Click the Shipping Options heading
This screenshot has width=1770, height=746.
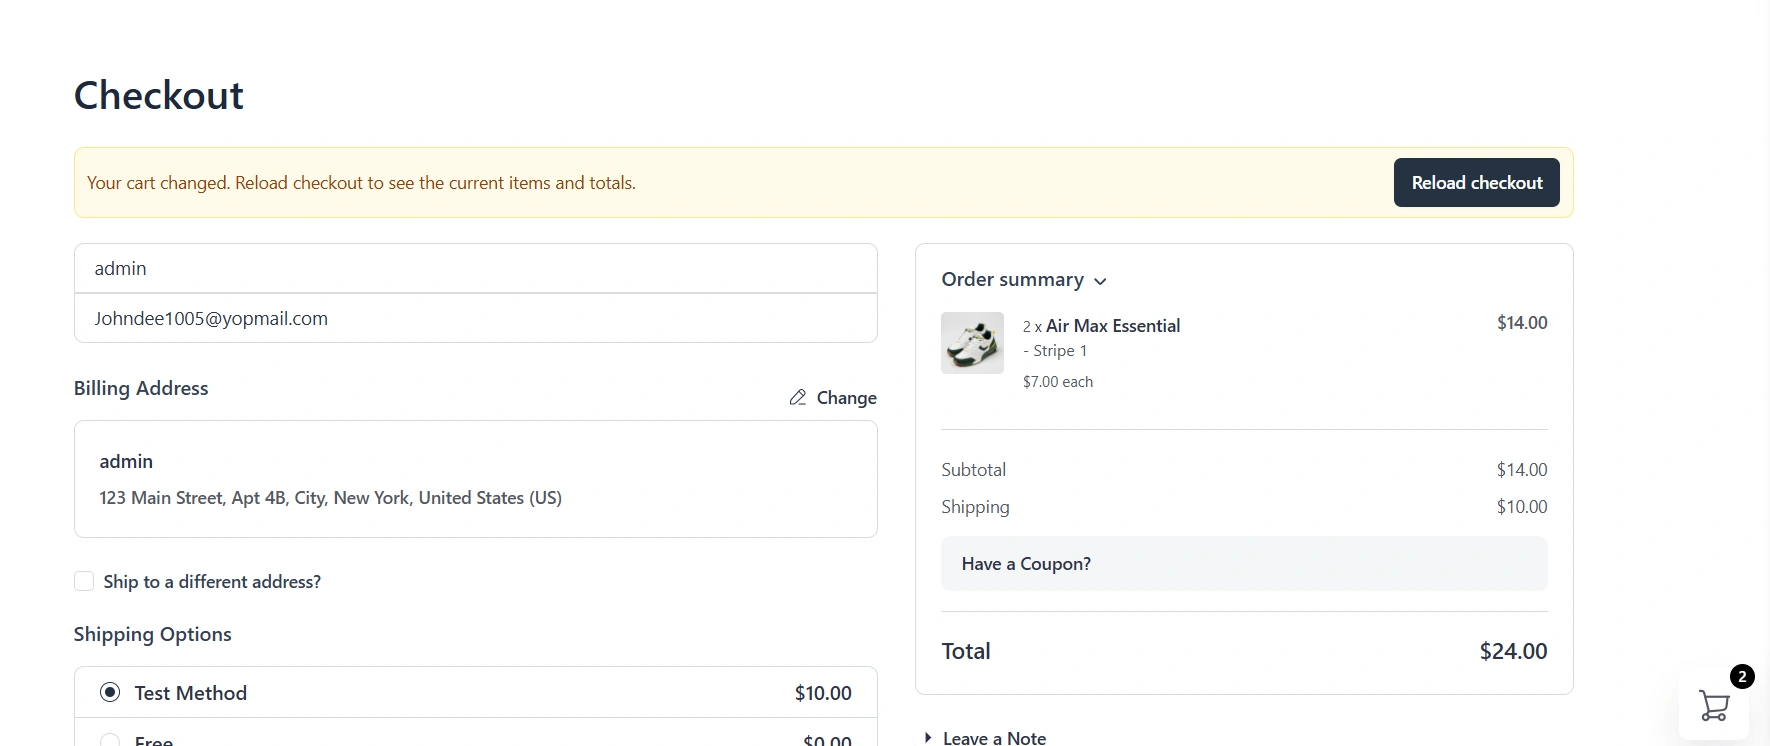coord(153,635)
